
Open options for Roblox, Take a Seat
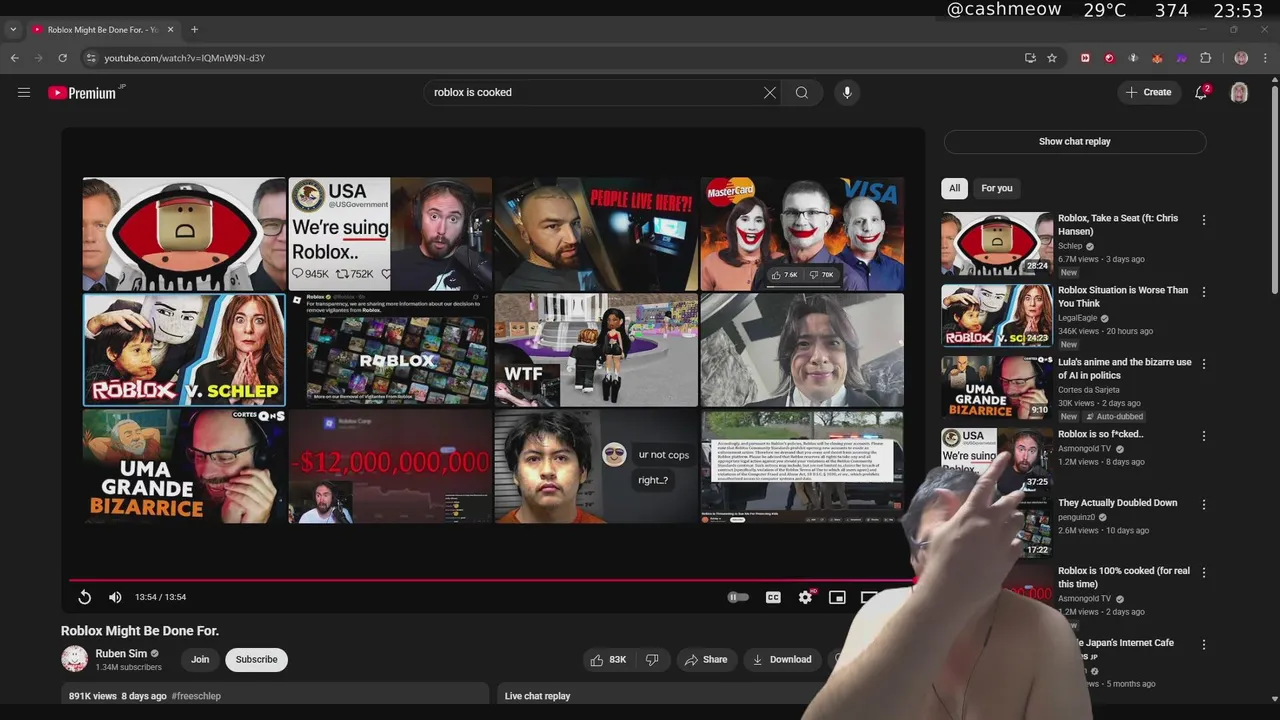1204,220
